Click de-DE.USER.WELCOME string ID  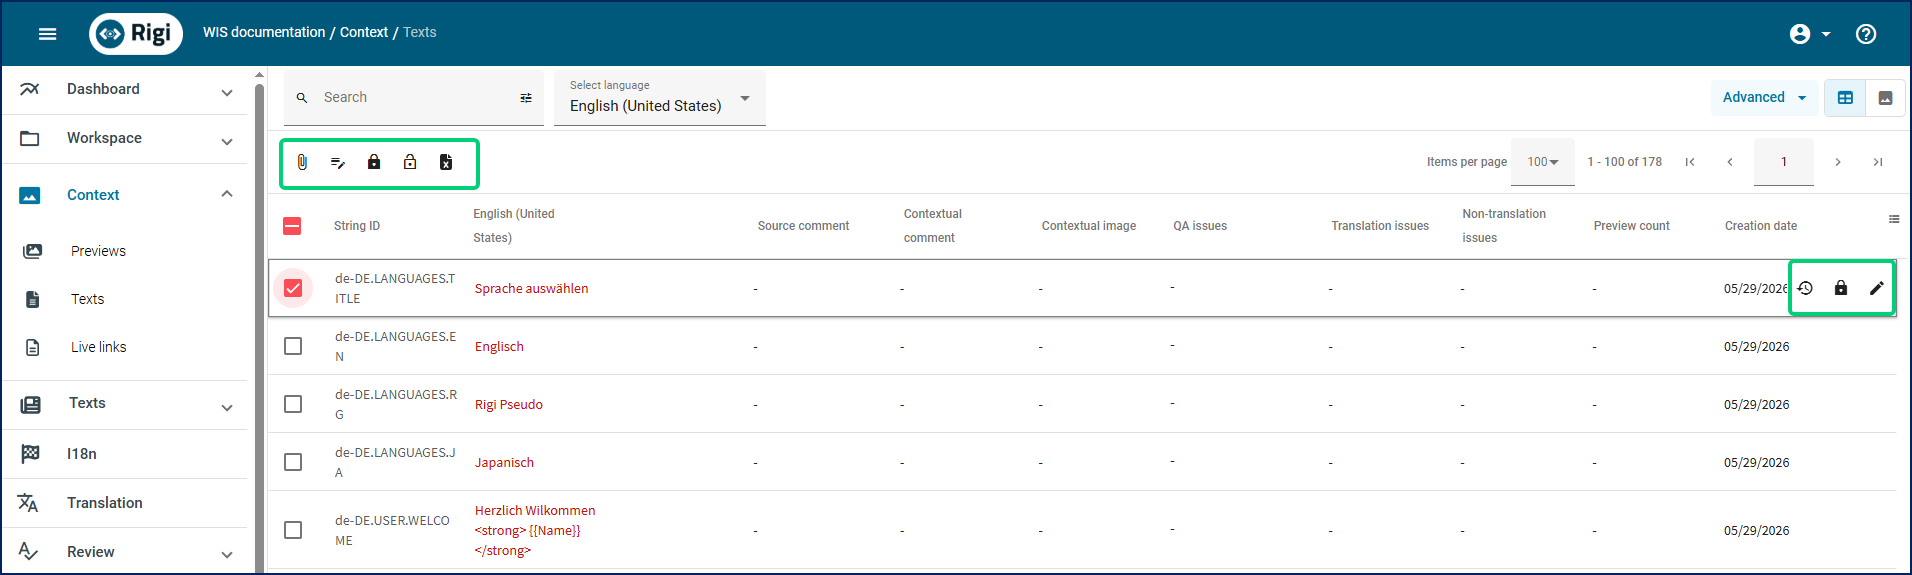pyautogui.click(x=392, y=530)
